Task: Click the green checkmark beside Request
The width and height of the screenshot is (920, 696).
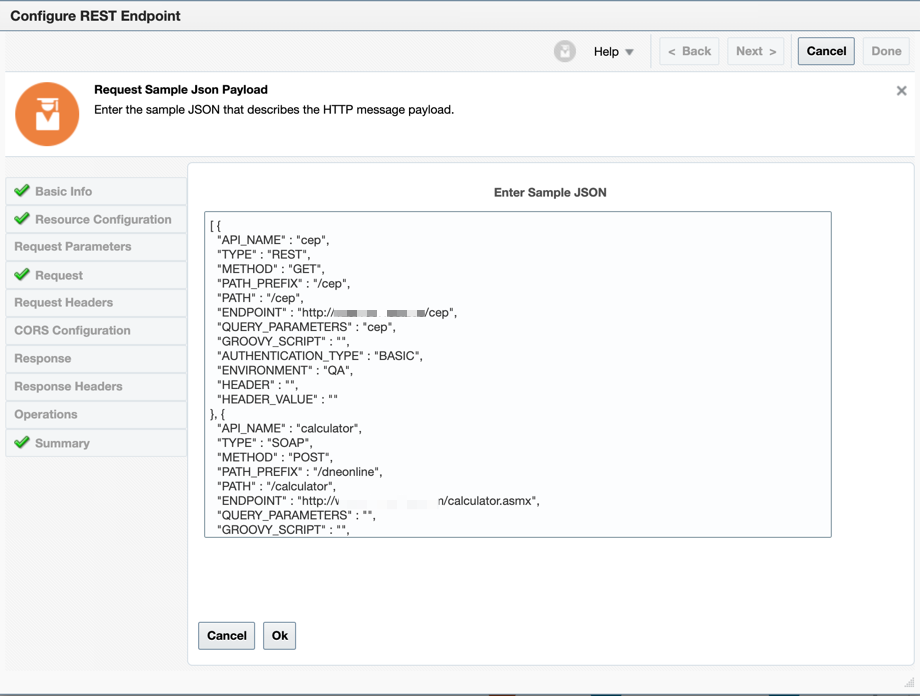Action: tap(22, 275)
